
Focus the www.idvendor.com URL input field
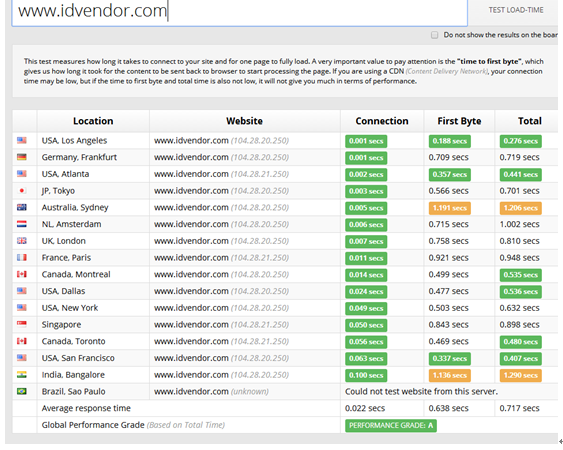(x=239, y=12)
